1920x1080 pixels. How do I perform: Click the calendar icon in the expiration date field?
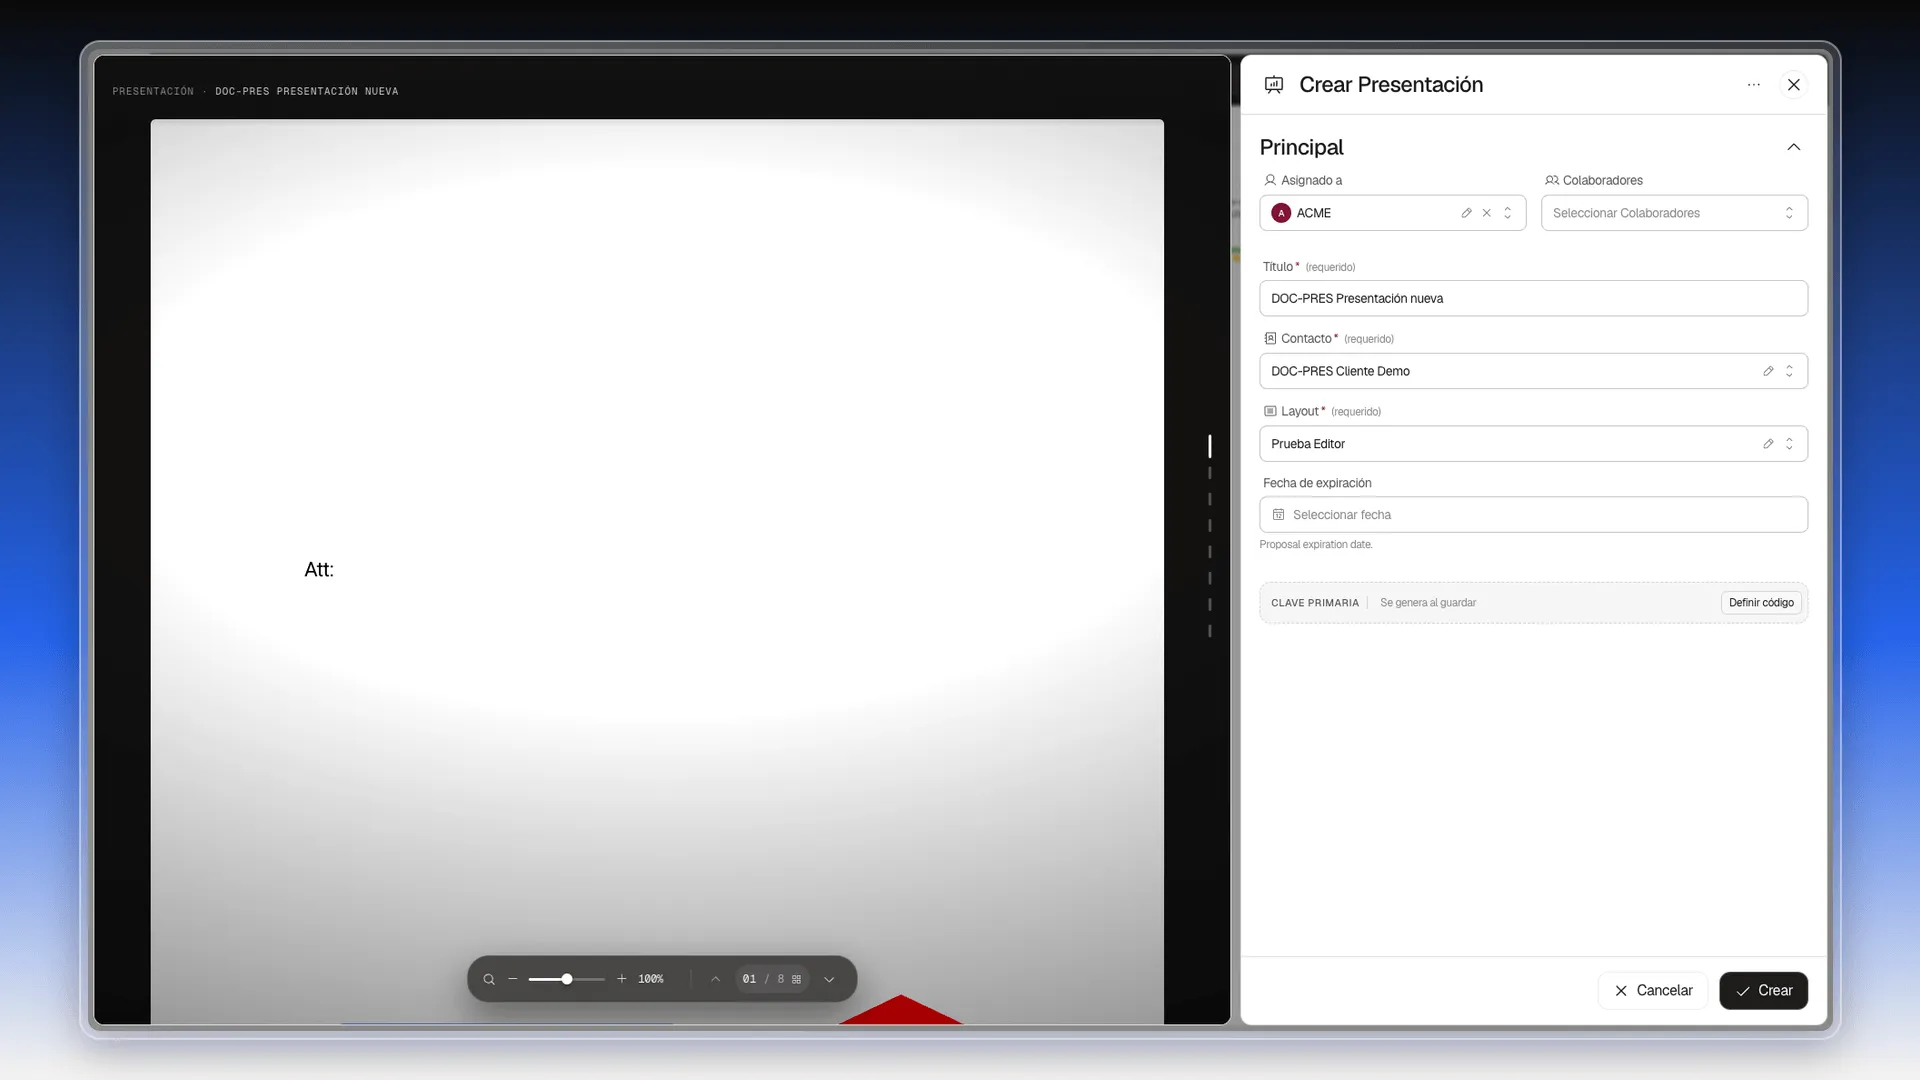pos(1278,515)
